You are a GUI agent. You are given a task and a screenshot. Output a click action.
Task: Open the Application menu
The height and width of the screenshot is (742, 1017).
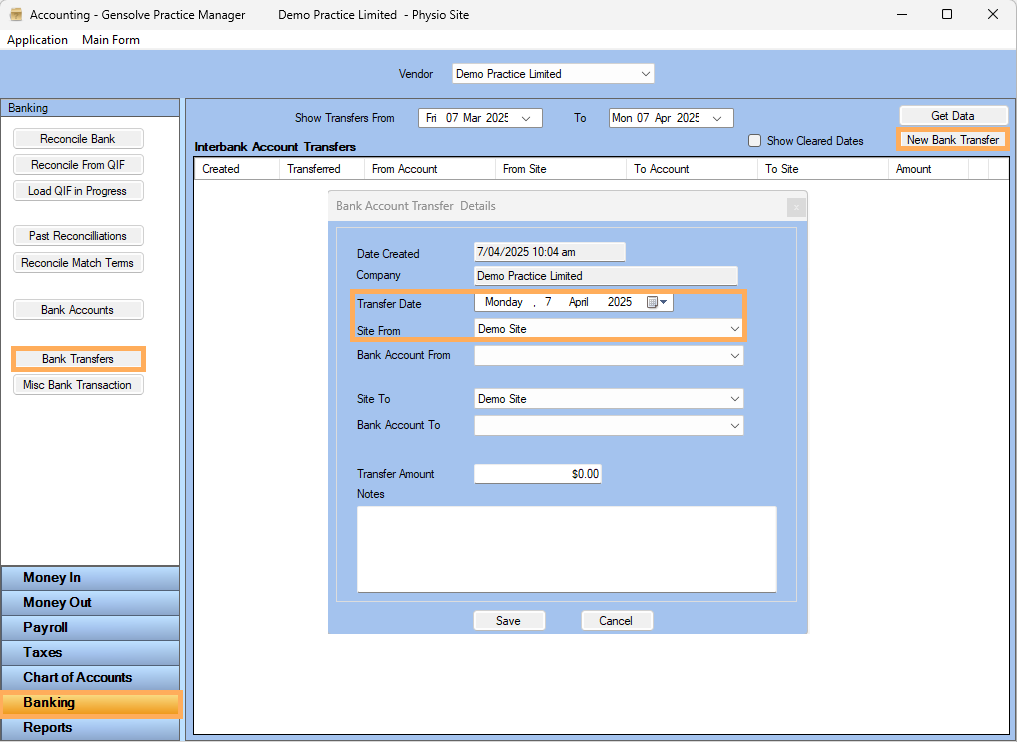(37, 40)
